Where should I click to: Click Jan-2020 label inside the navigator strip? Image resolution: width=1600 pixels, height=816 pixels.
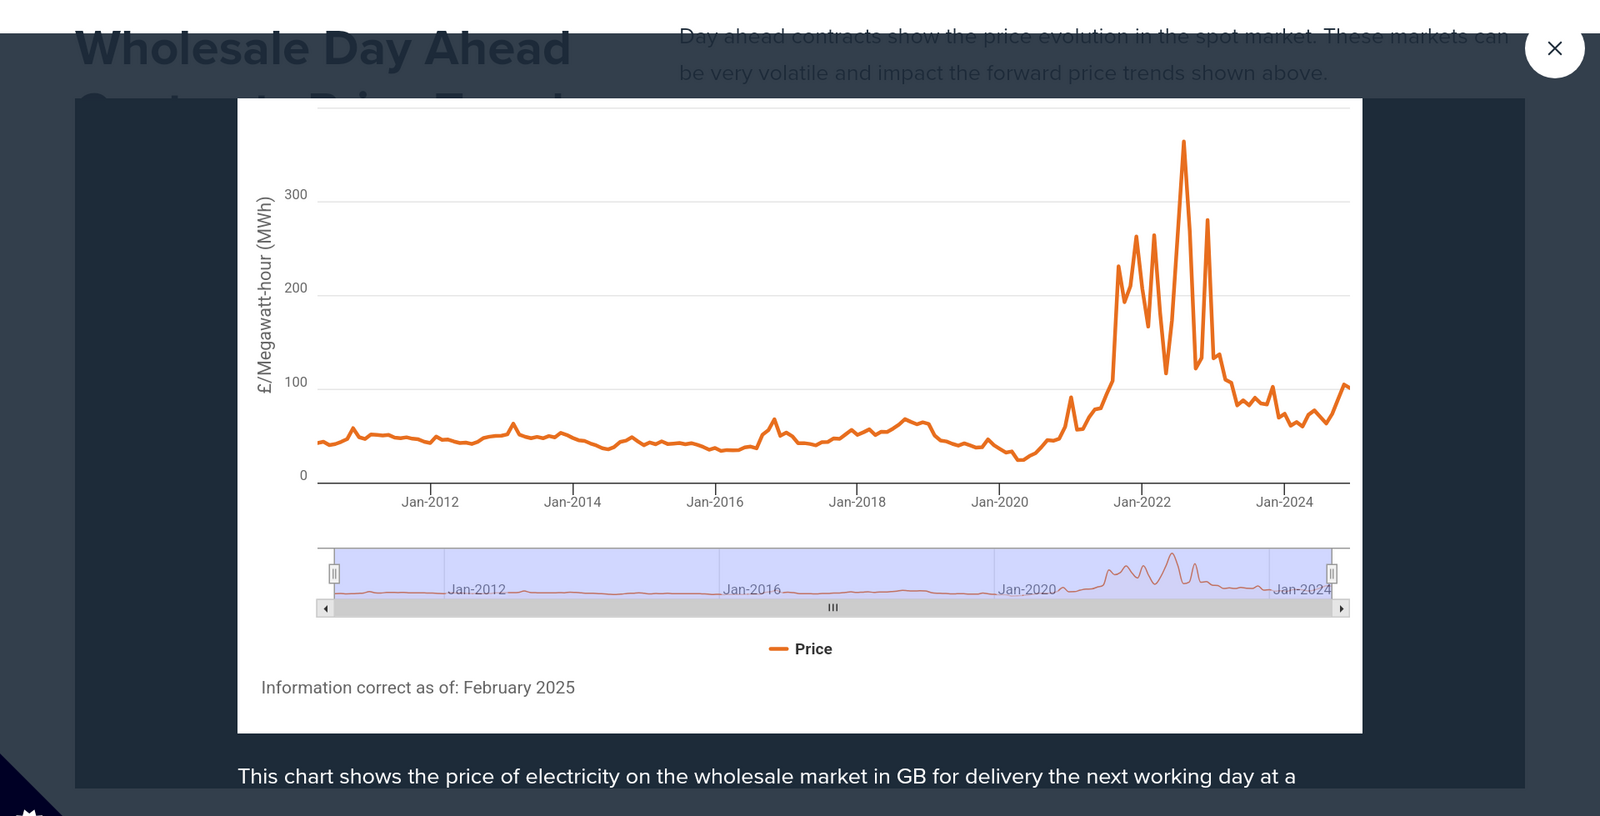pos(1027,590)
